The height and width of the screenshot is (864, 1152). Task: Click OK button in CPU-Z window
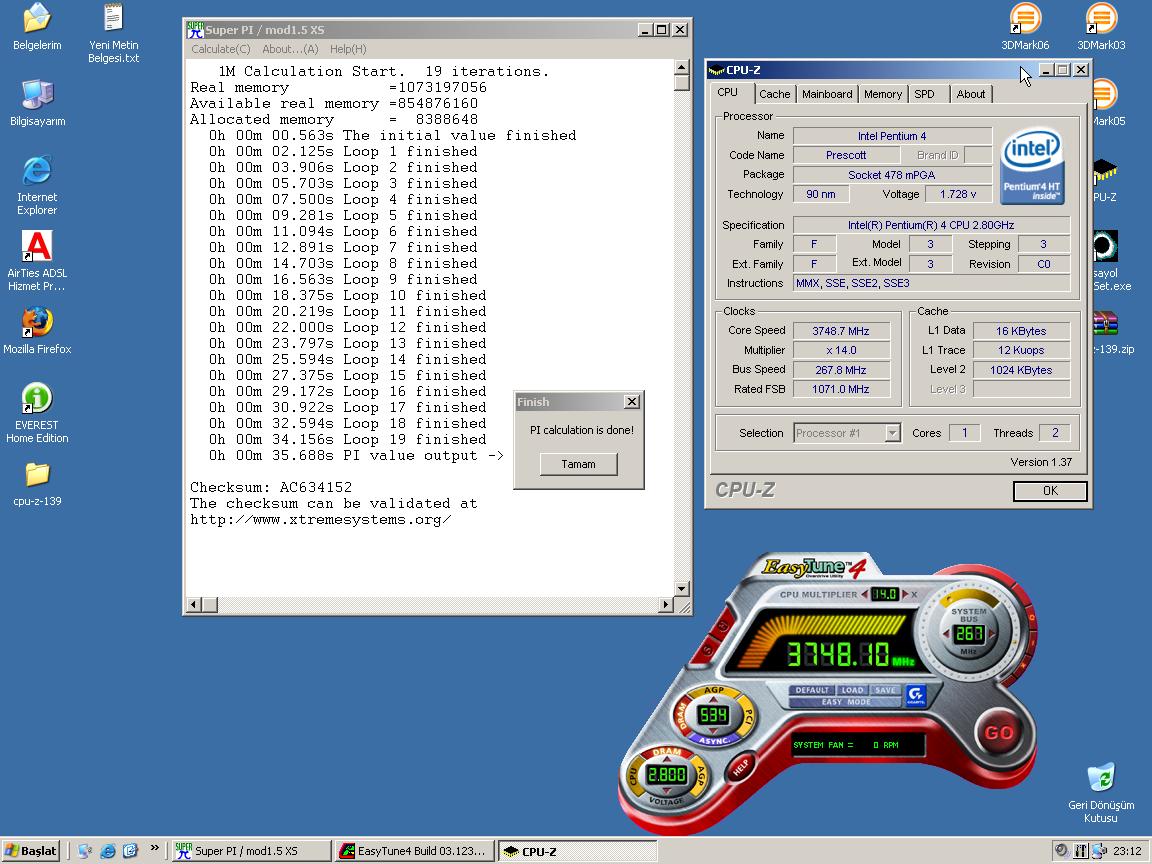1050,491
